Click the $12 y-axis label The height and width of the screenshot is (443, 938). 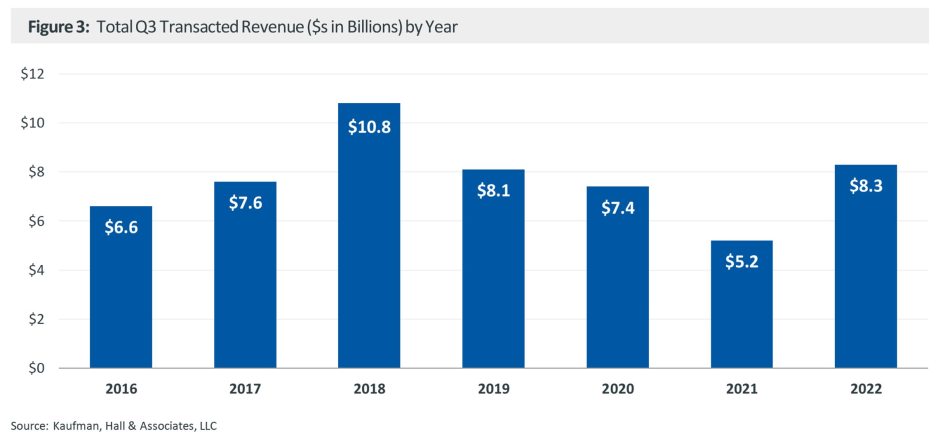click(34, 74)
